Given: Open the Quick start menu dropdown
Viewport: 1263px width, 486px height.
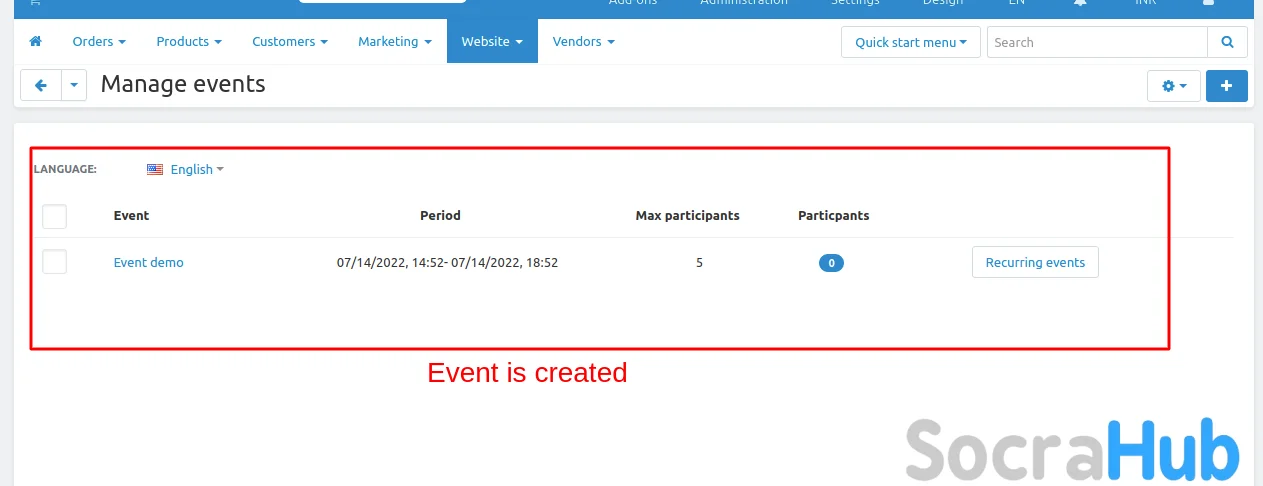Looking at the screenshot, I should point(911,42).
